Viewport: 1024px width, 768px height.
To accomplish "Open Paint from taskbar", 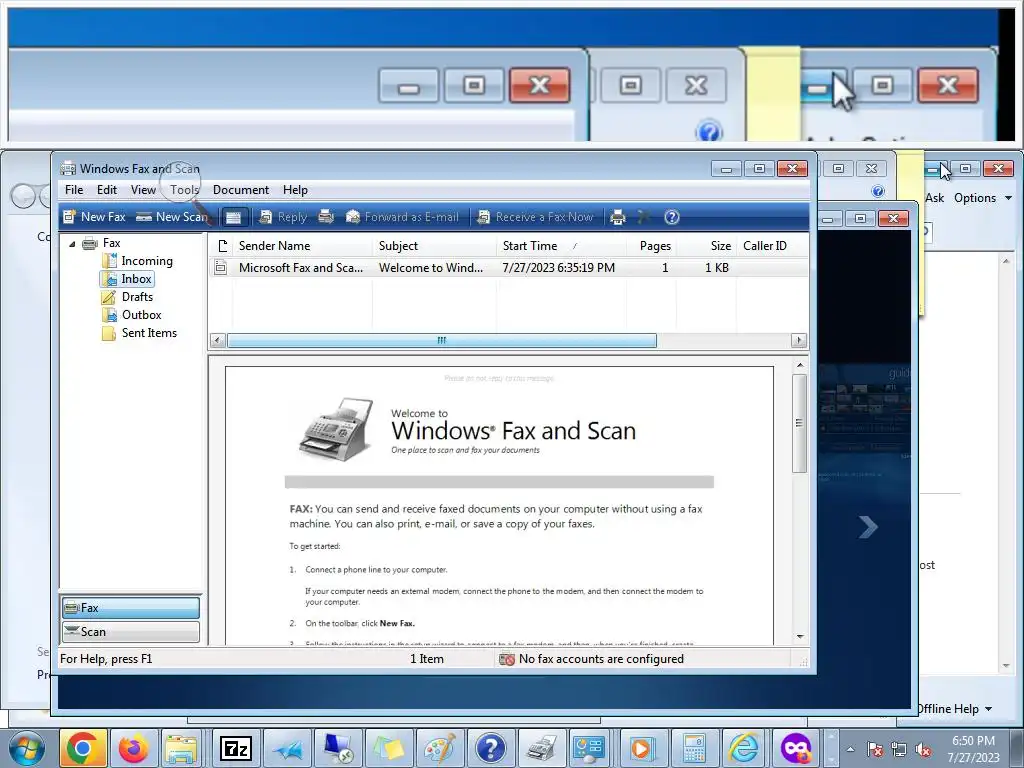I will tap(440, 748).
